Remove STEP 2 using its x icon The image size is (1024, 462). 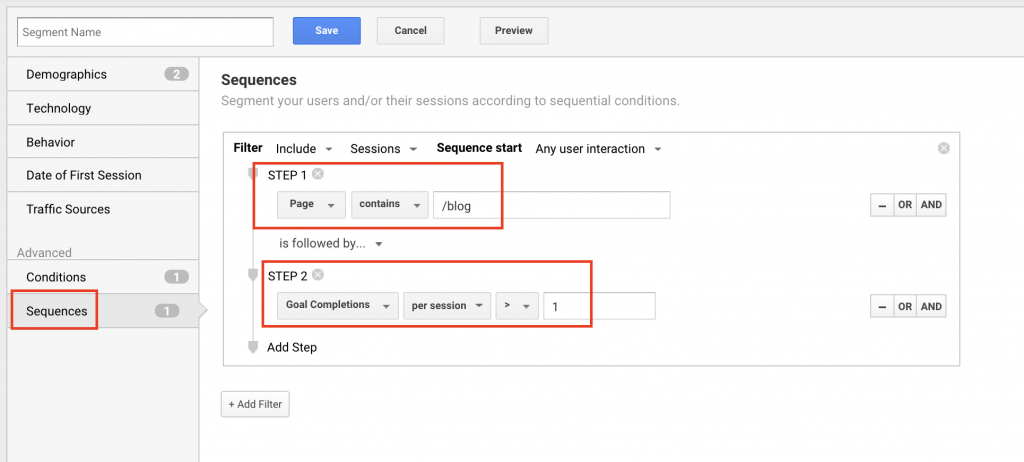pyautogui.click(x=318, y=275)
